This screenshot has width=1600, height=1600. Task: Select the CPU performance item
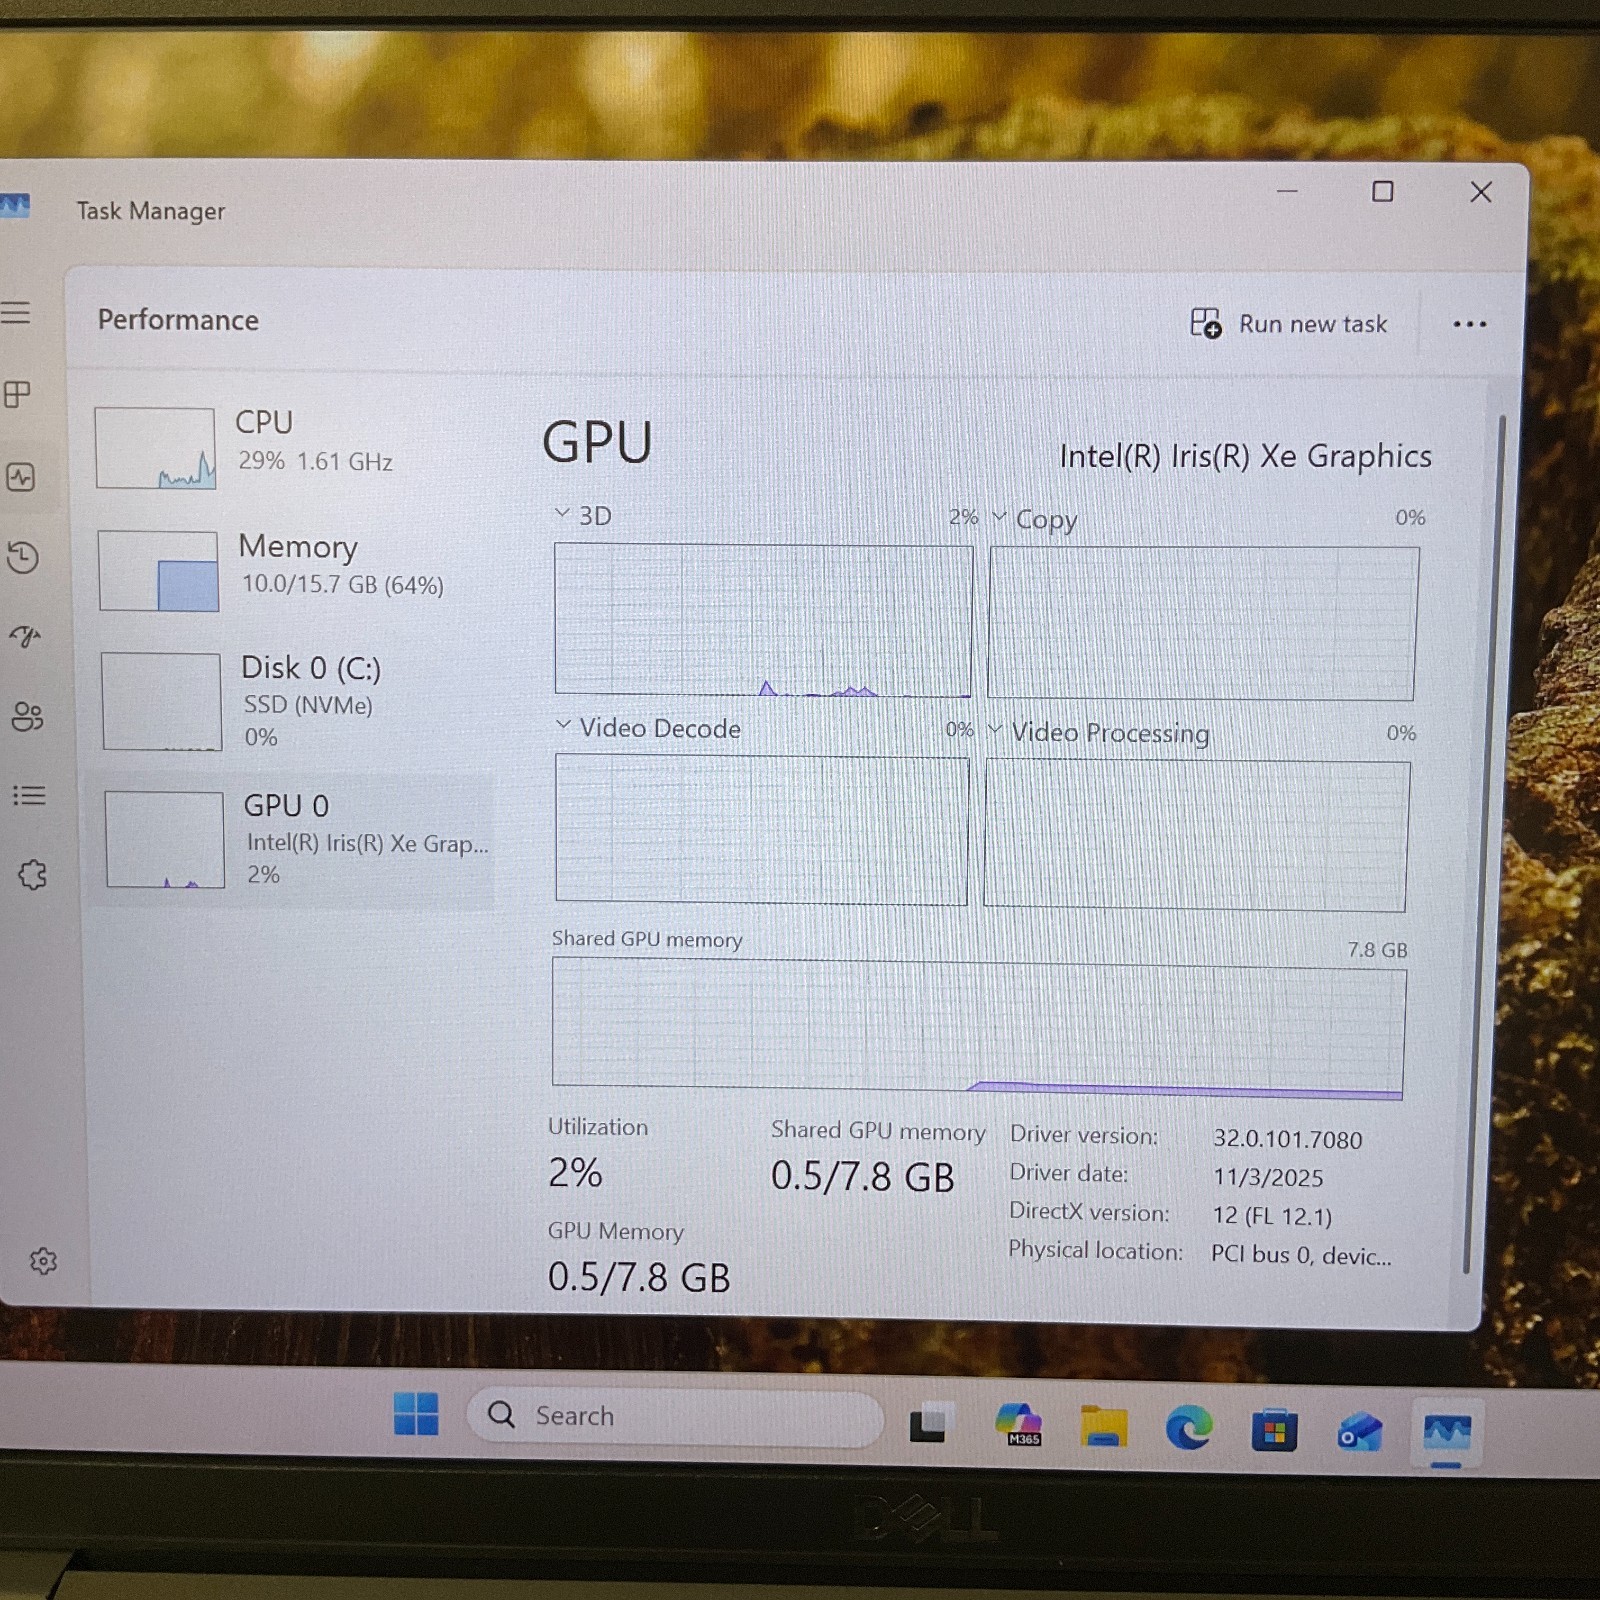[290, 445]
